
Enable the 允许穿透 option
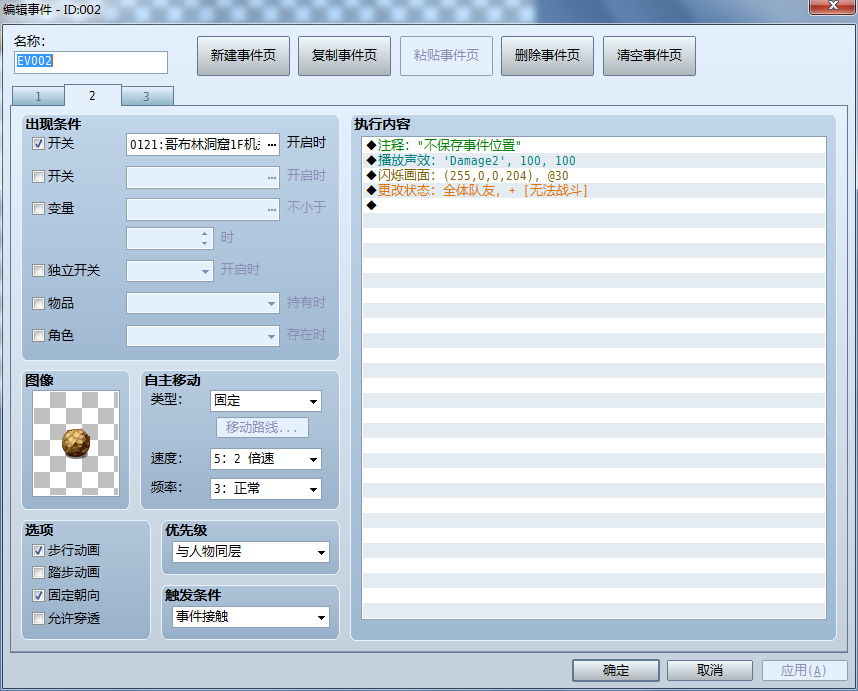tap(38, 619)
